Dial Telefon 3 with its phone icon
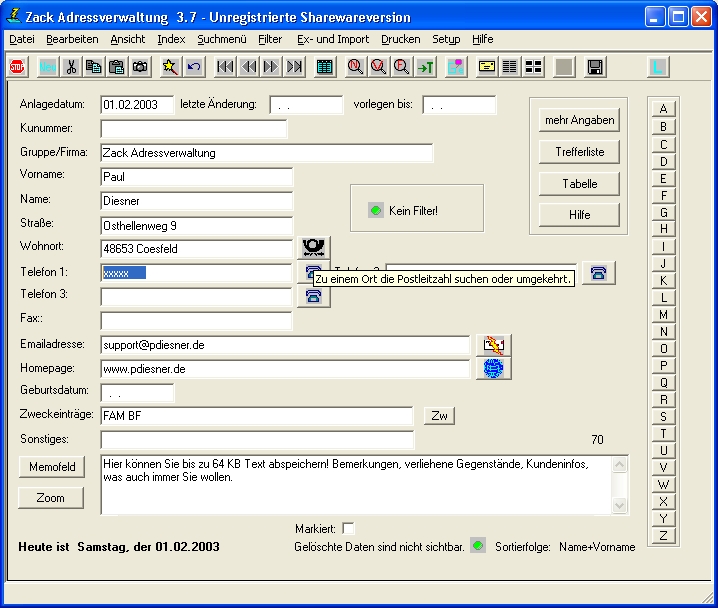Screen dimensions: 718x608 312,297
